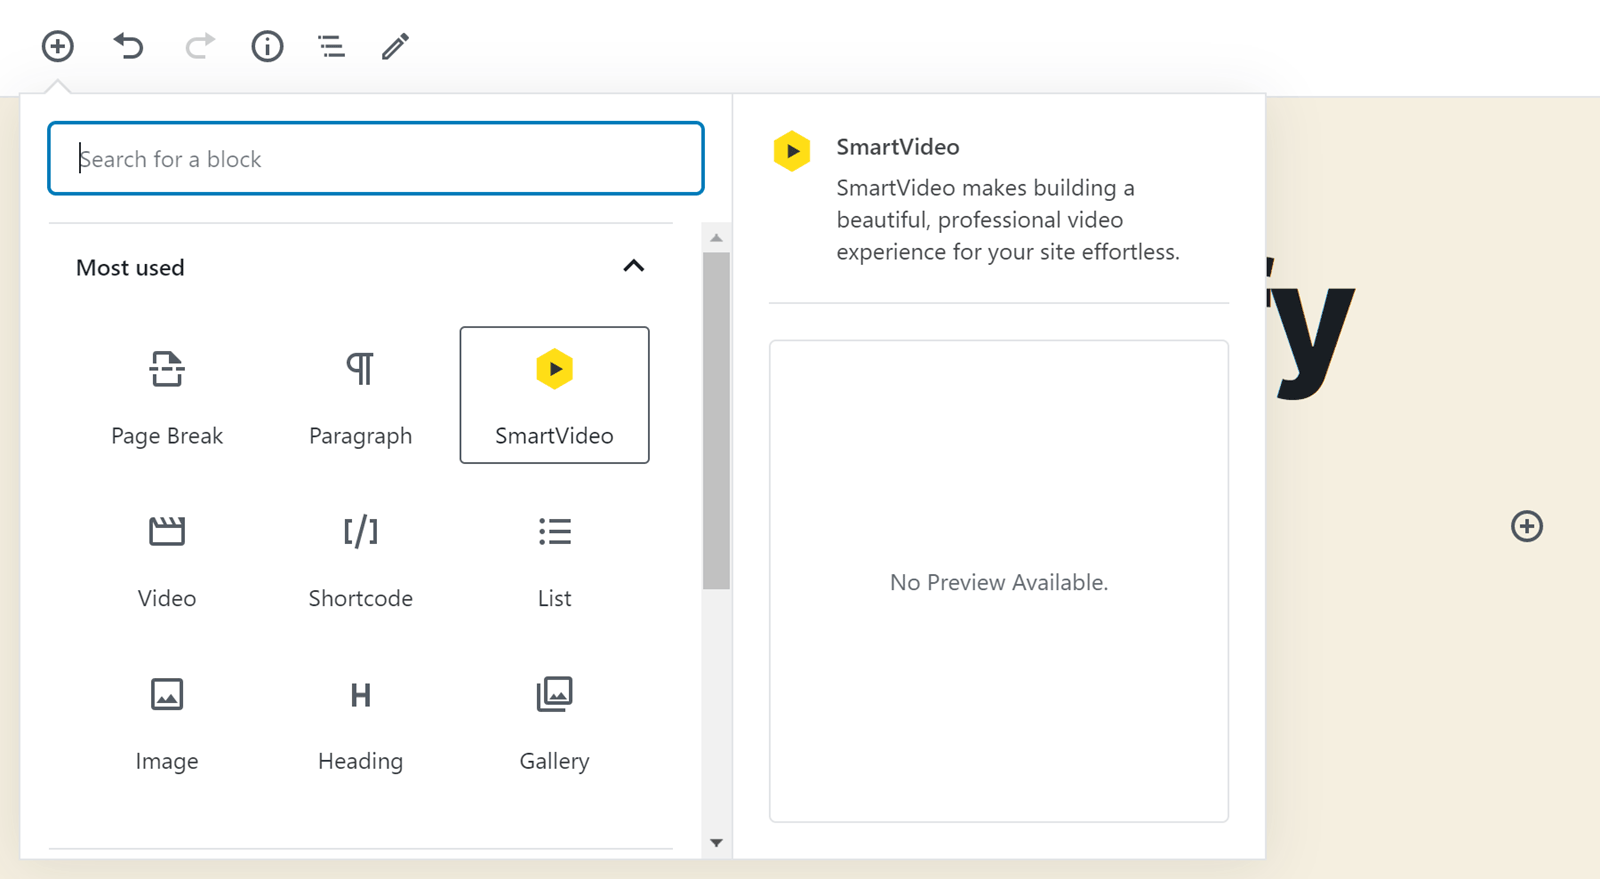The image size is (1600, 879).
Task: Open the block navigation list icon
Action: tap(331, 46)
